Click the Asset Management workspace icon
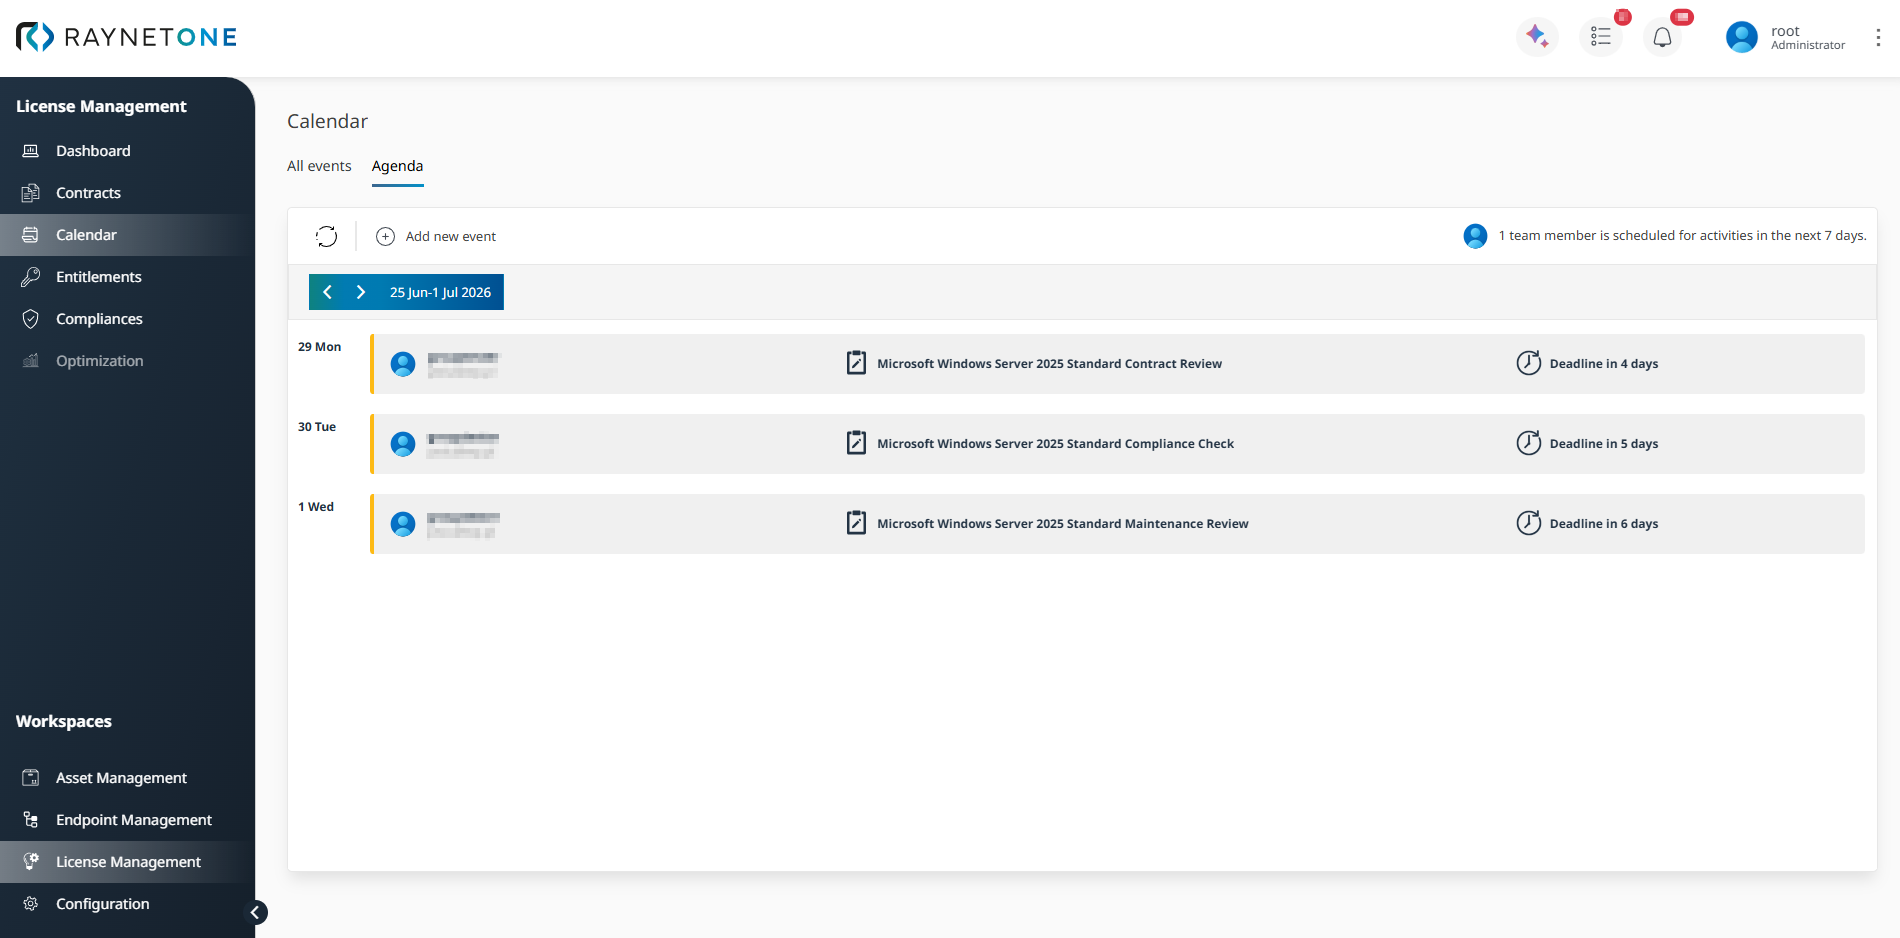 31,778
